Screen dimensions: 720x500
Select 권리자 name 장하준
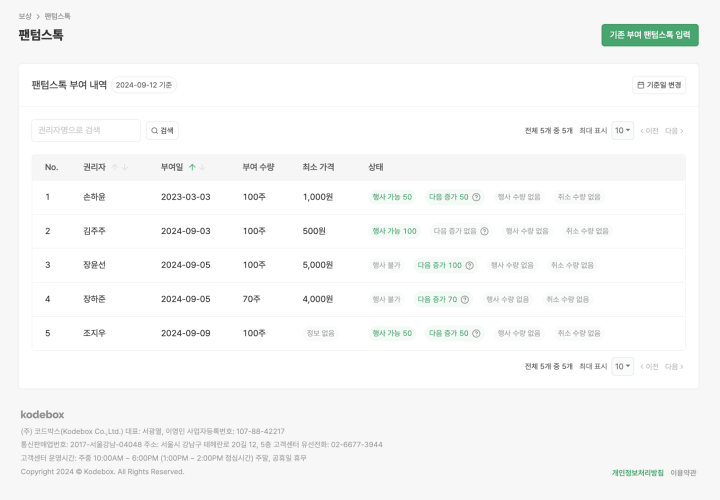coord(94,299)
